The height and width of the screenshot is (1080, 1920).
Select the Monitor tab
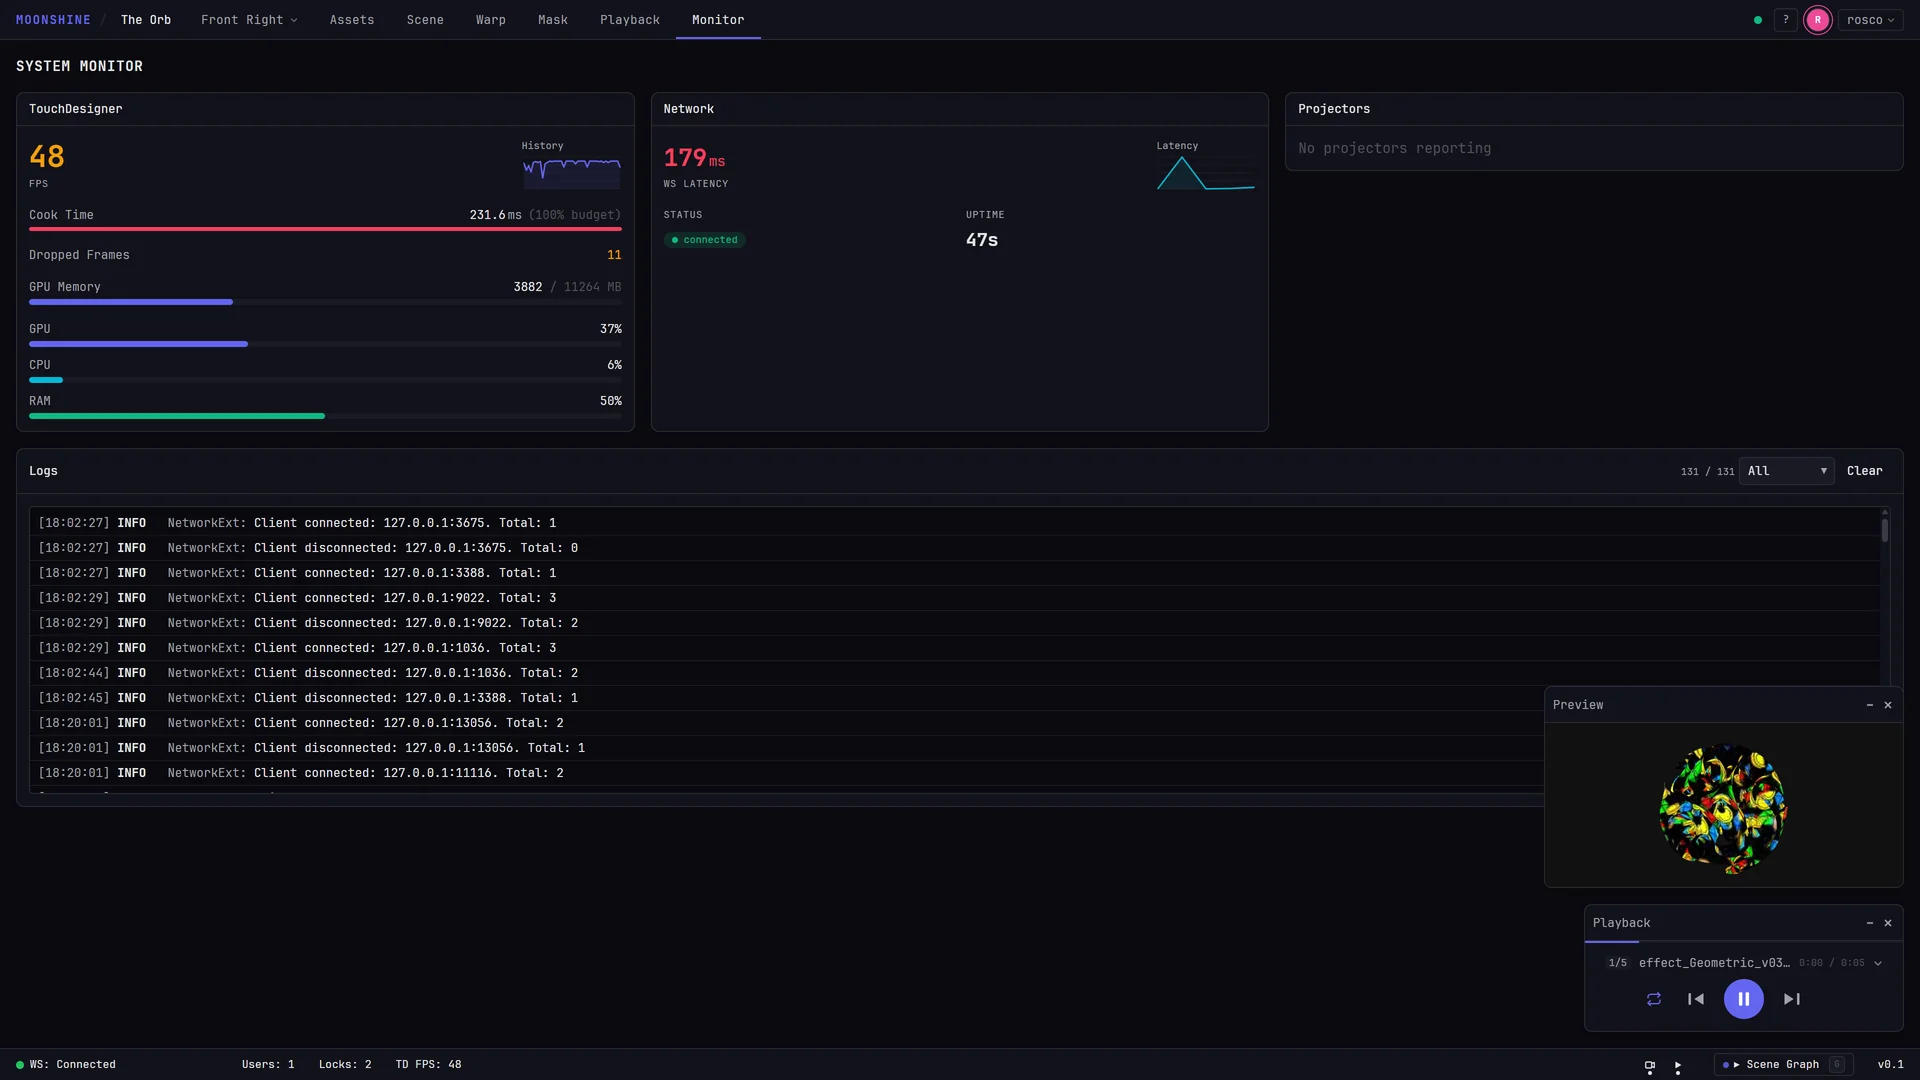(718, 20)
